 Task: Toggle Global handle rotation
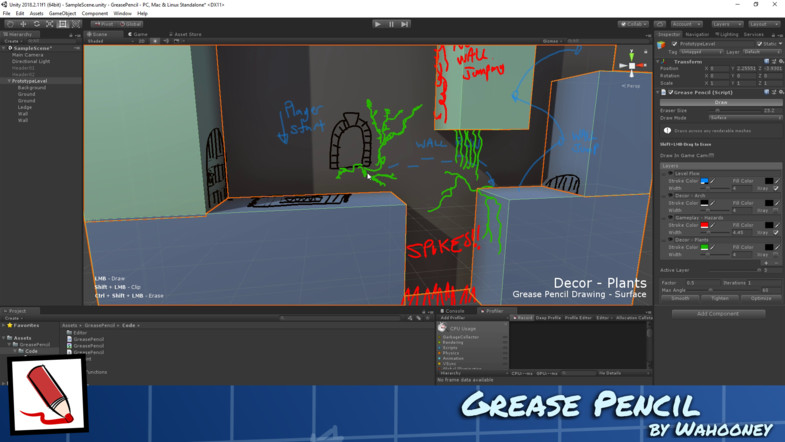pos(131,24)
